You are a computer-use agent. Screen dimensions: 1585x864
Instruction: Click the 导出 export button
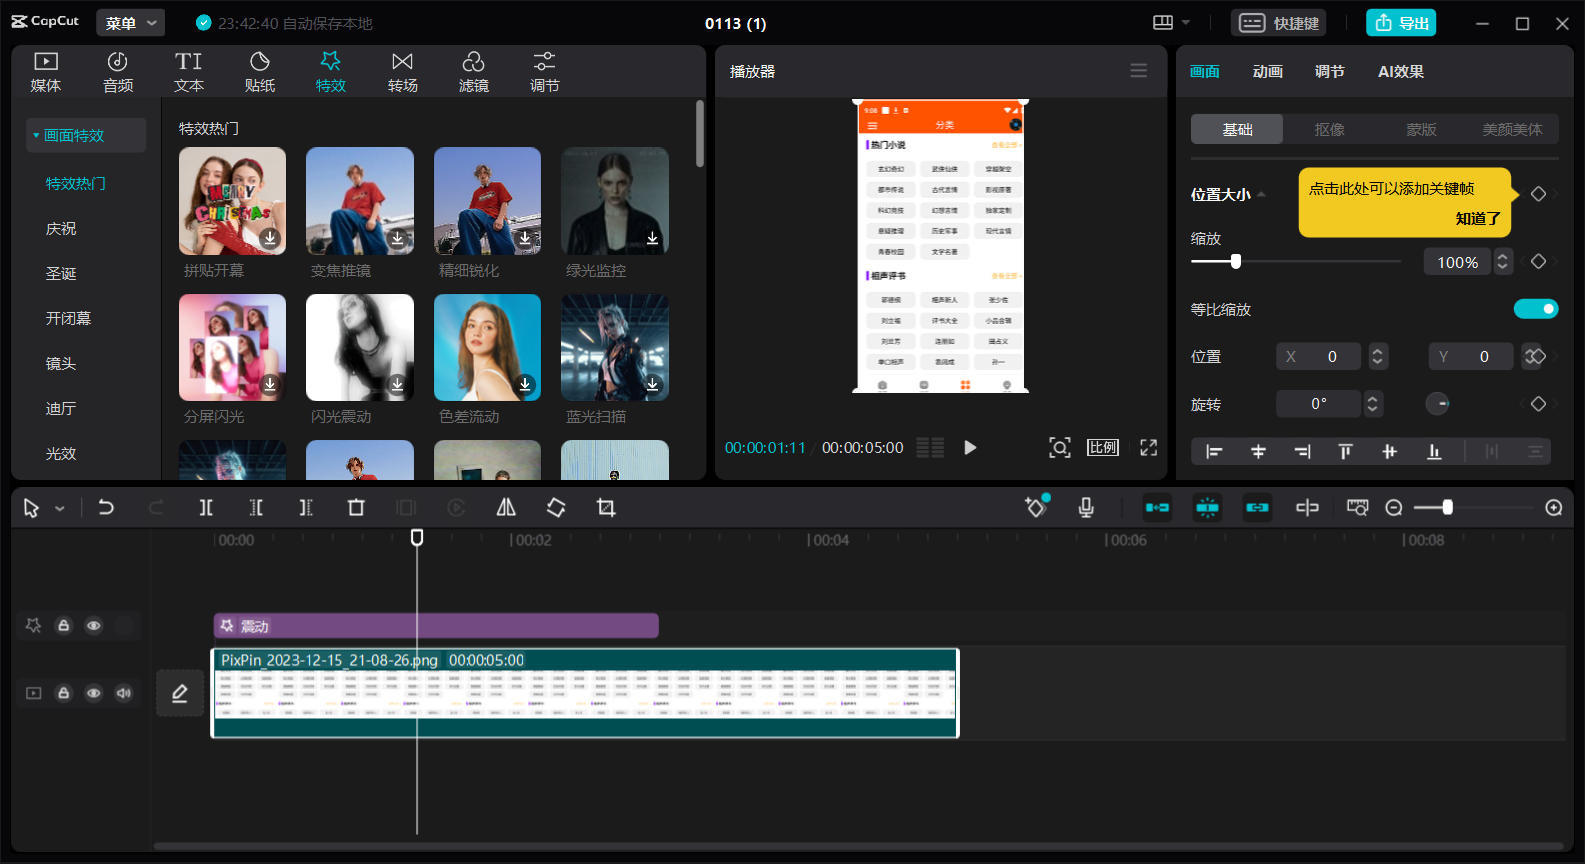(1401, 23)
